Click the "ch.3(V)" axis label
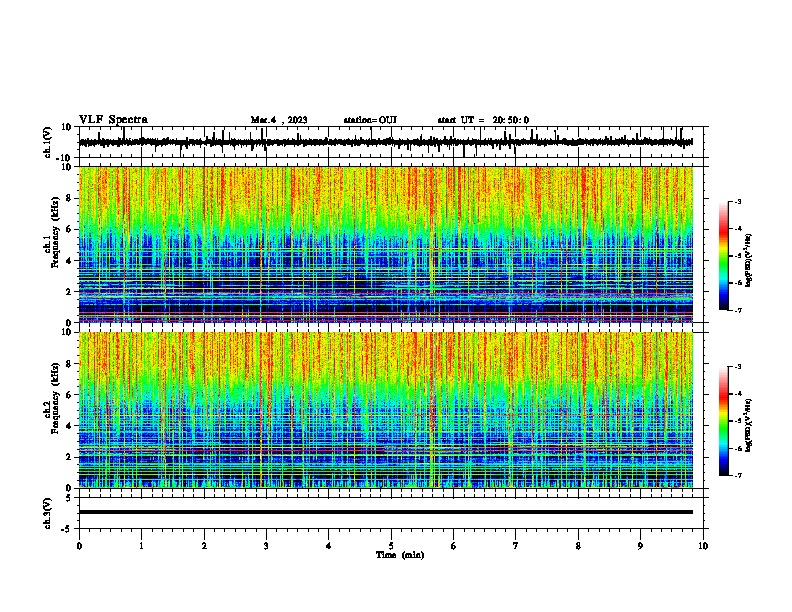The image size is (792, 612). click(48, 514)
